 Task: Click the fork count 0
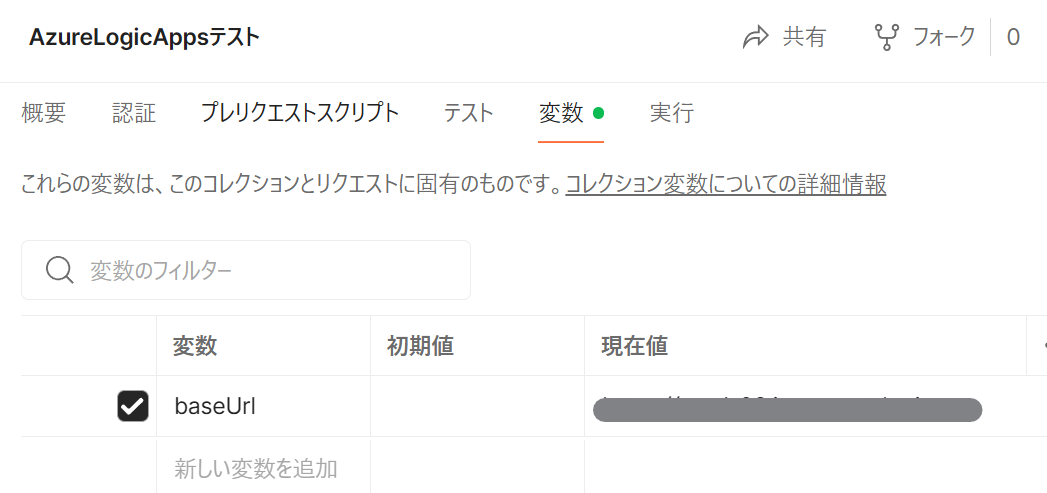[1013, 37]
